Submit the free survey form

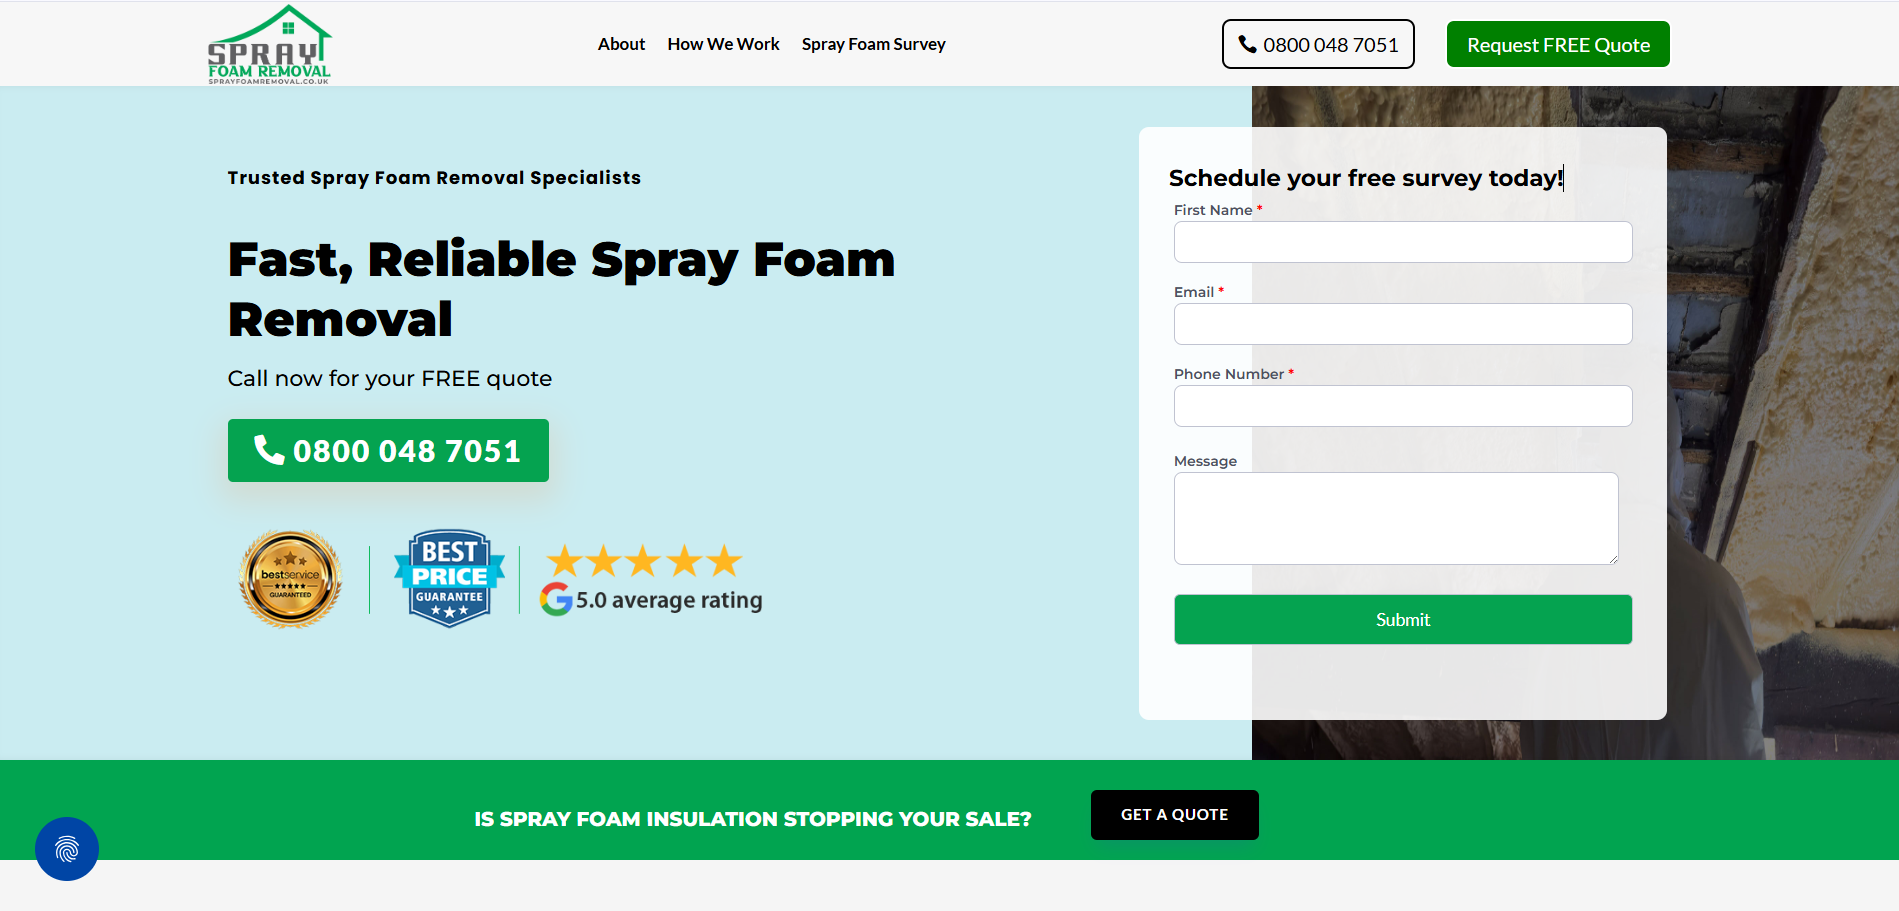click(1402, 619)
